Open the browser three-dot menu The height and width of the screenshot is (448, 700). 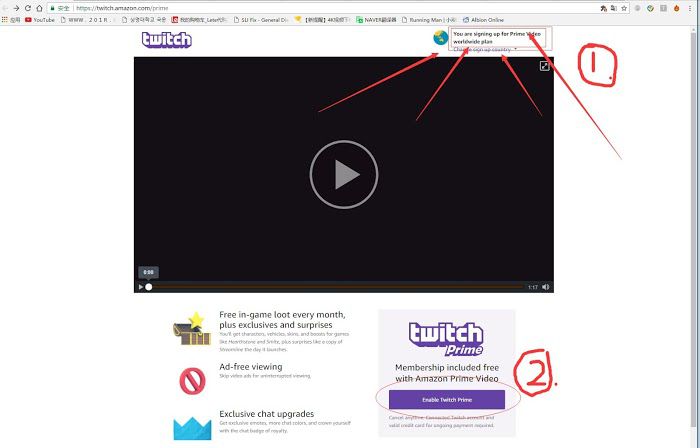[690, 8]
